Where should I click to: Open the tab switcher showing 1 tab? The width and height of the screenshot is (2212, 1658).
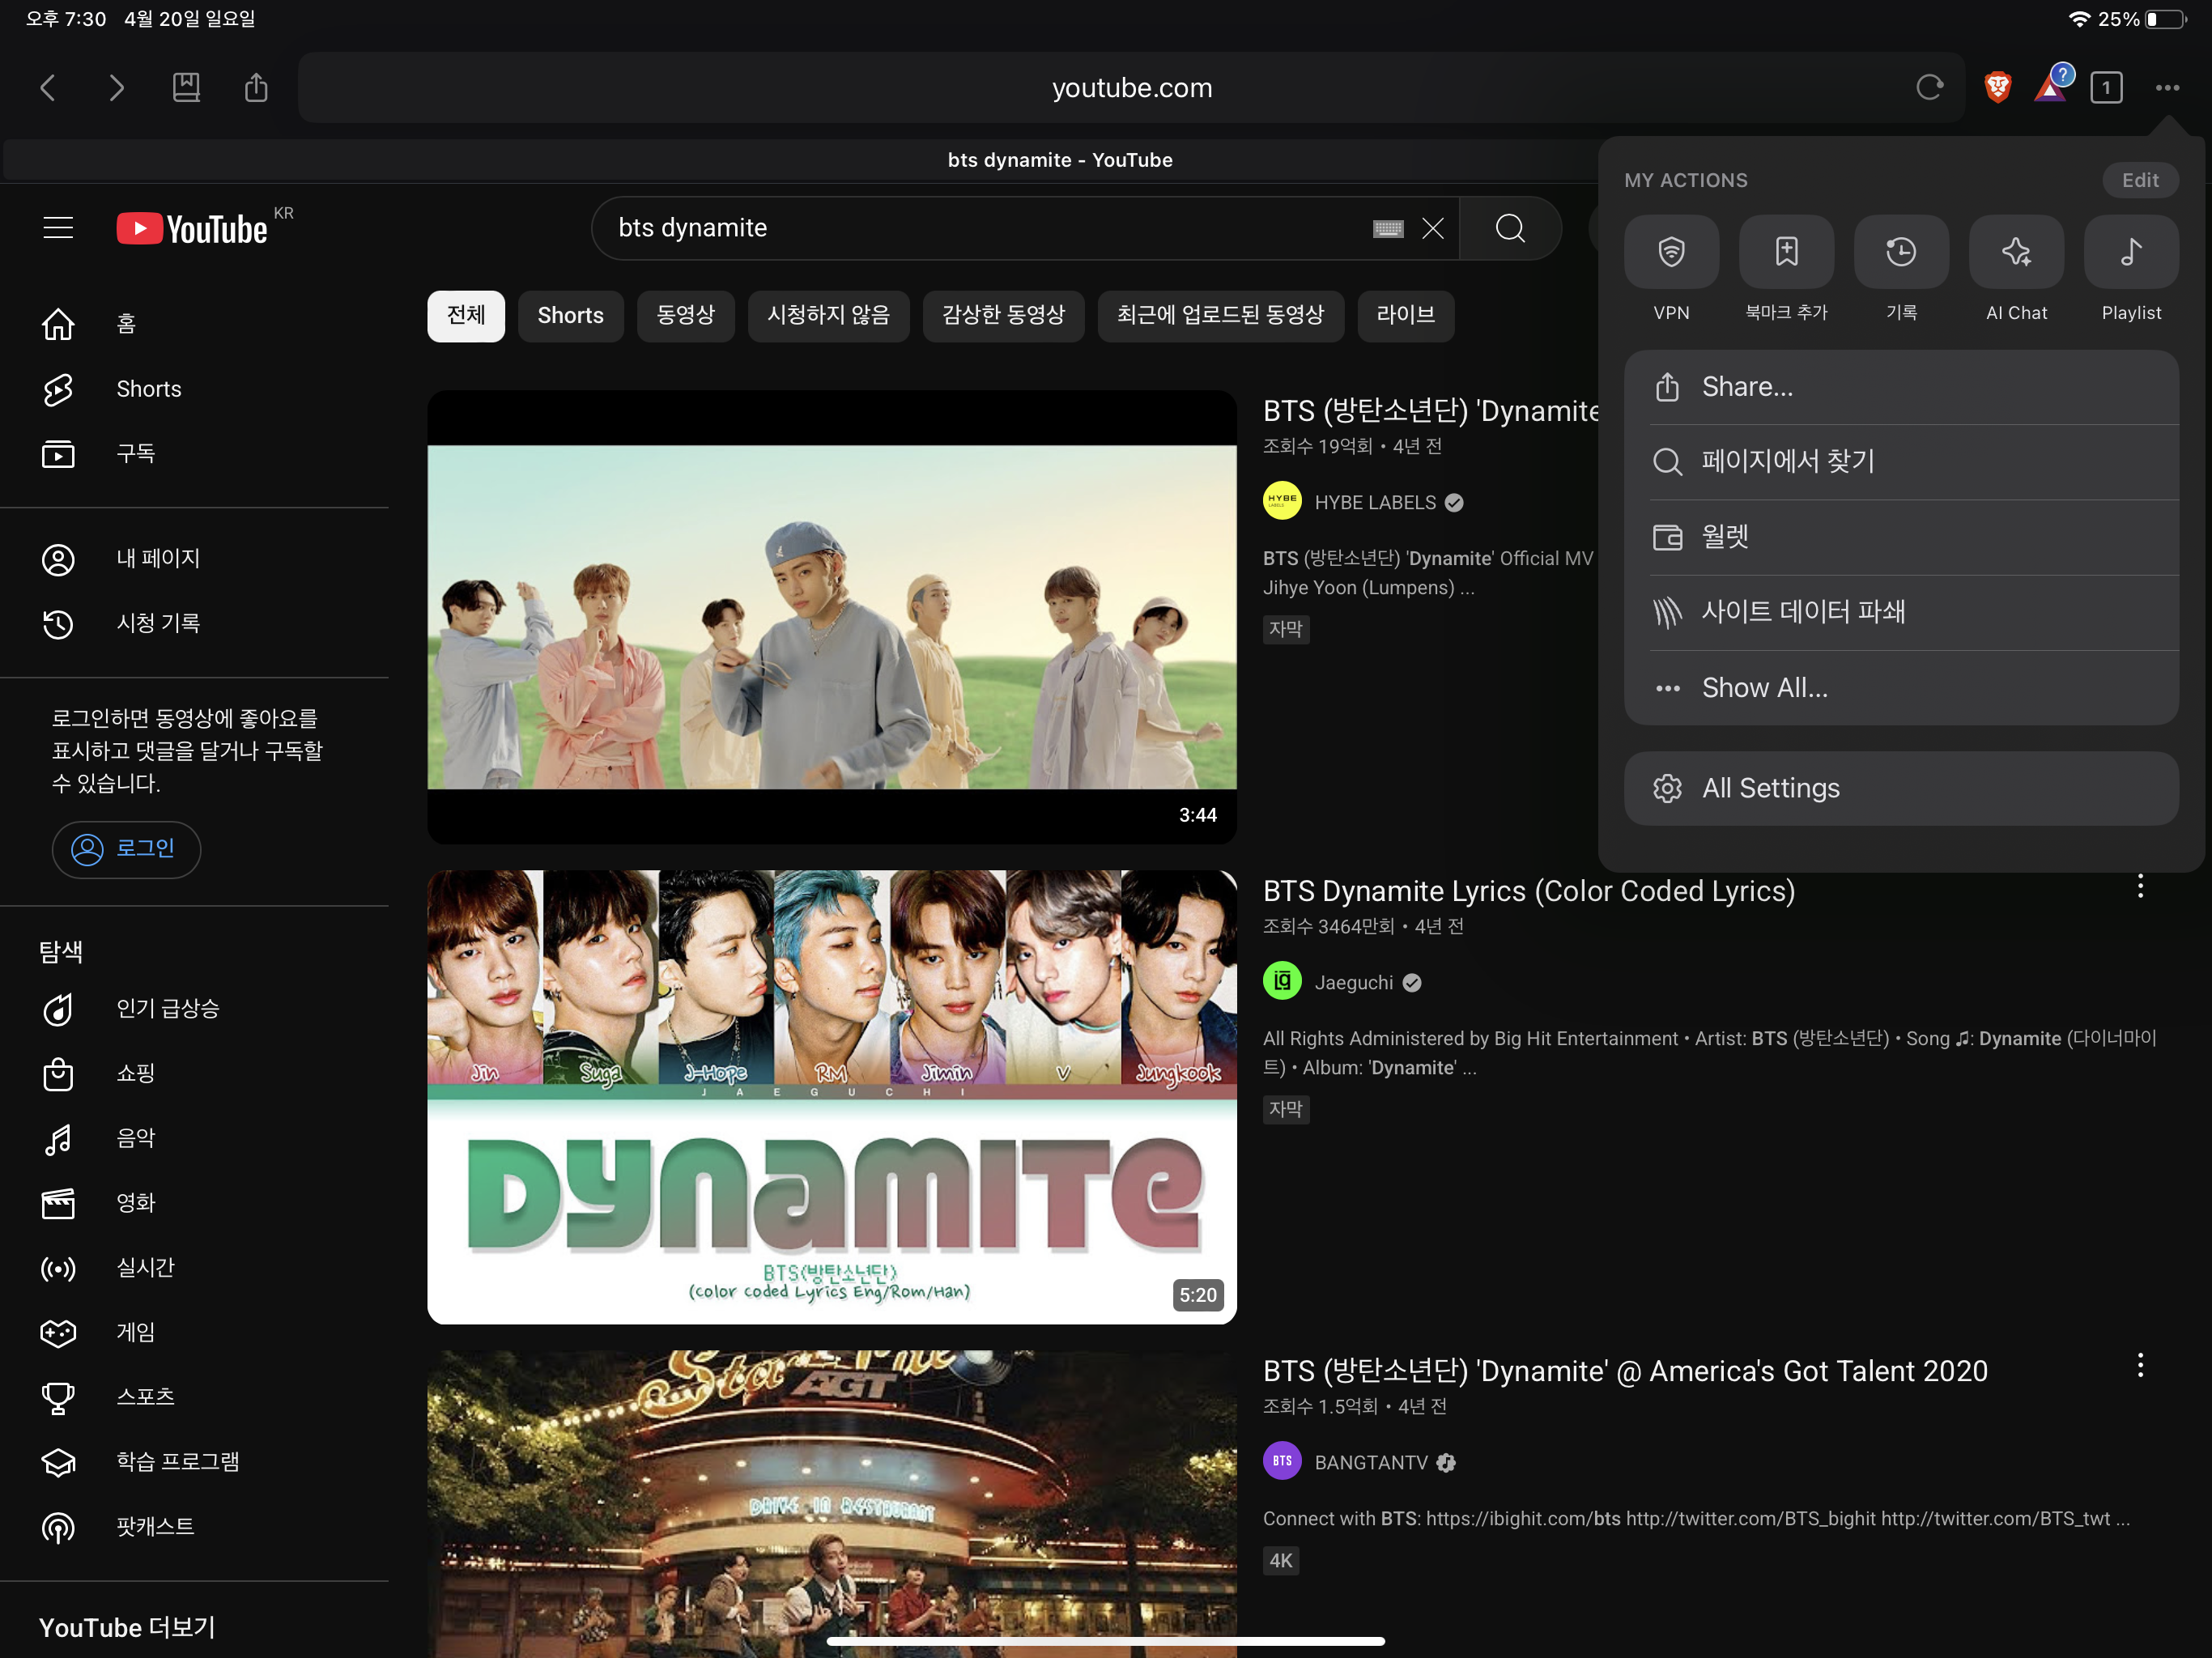point(2106,87)
